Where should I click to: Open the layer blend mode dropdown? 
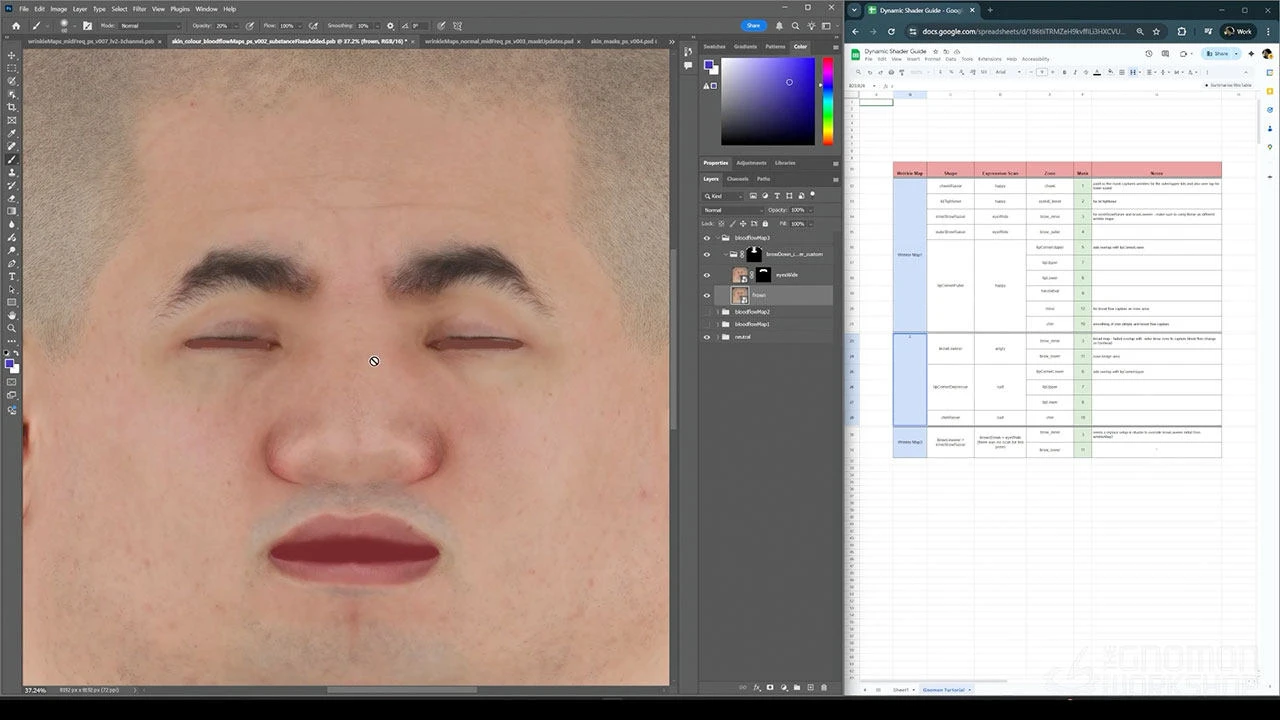click(732, 210)
